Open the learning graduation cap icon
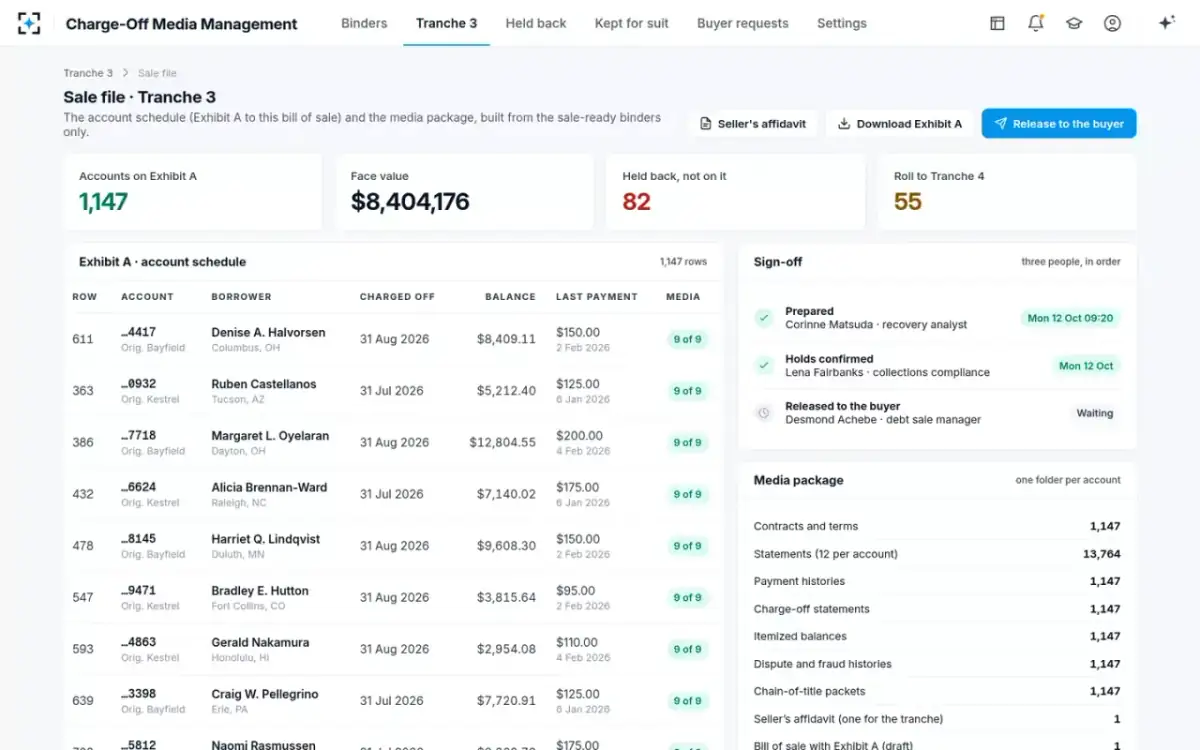This screenshot has width=1200, height=750. [1074, 23]
